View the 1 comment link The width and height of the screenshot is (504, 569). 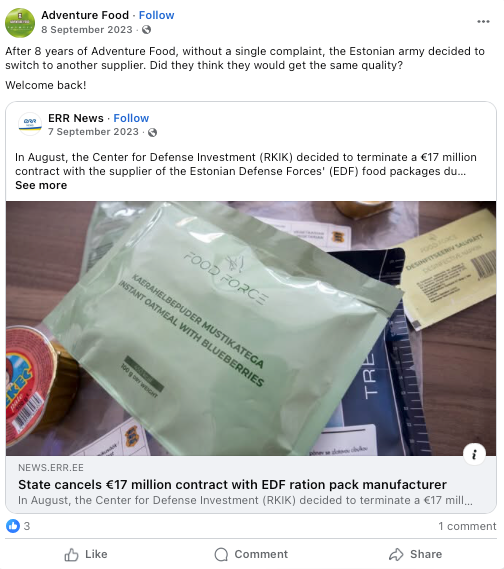tap(467, 526)
